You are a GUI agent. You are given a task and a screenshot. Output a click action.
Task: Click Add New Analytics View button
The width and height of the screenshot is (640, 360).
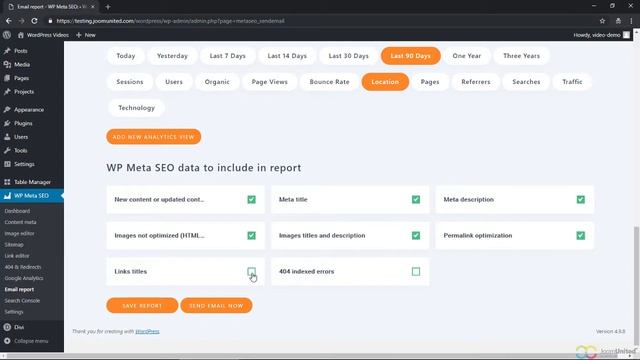point(154,137)
